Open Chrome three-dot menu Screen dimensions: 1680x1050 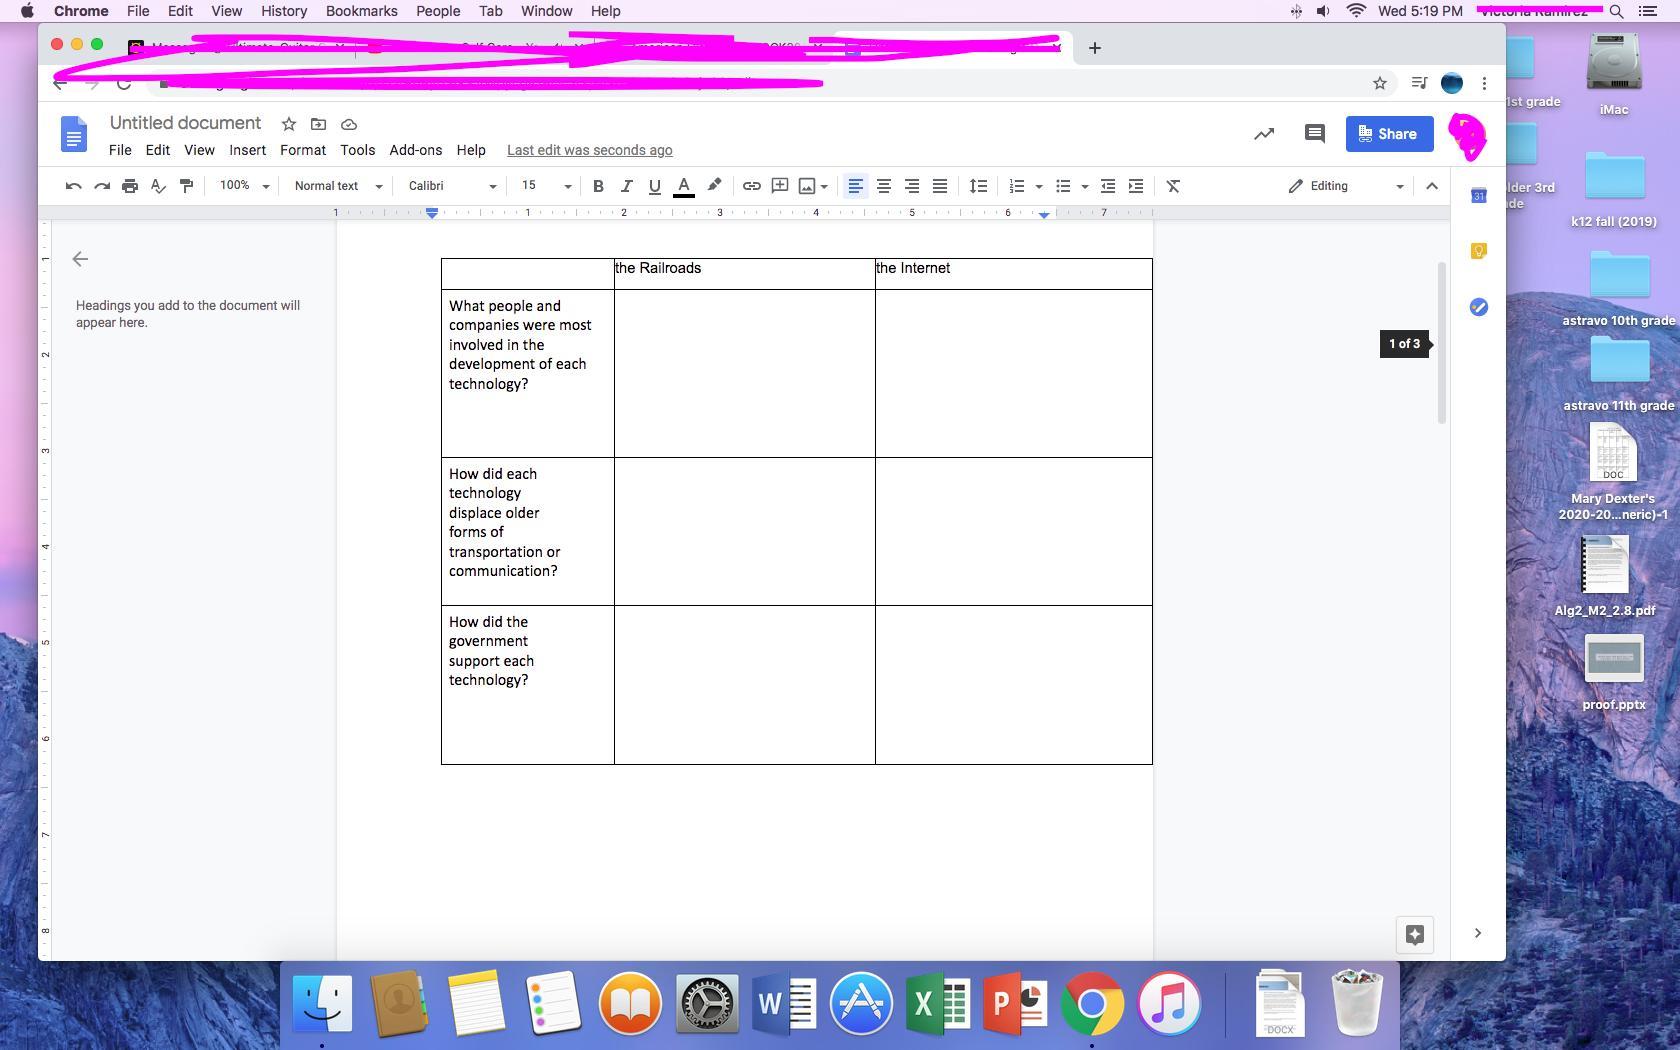click(x=1485, y=83)
